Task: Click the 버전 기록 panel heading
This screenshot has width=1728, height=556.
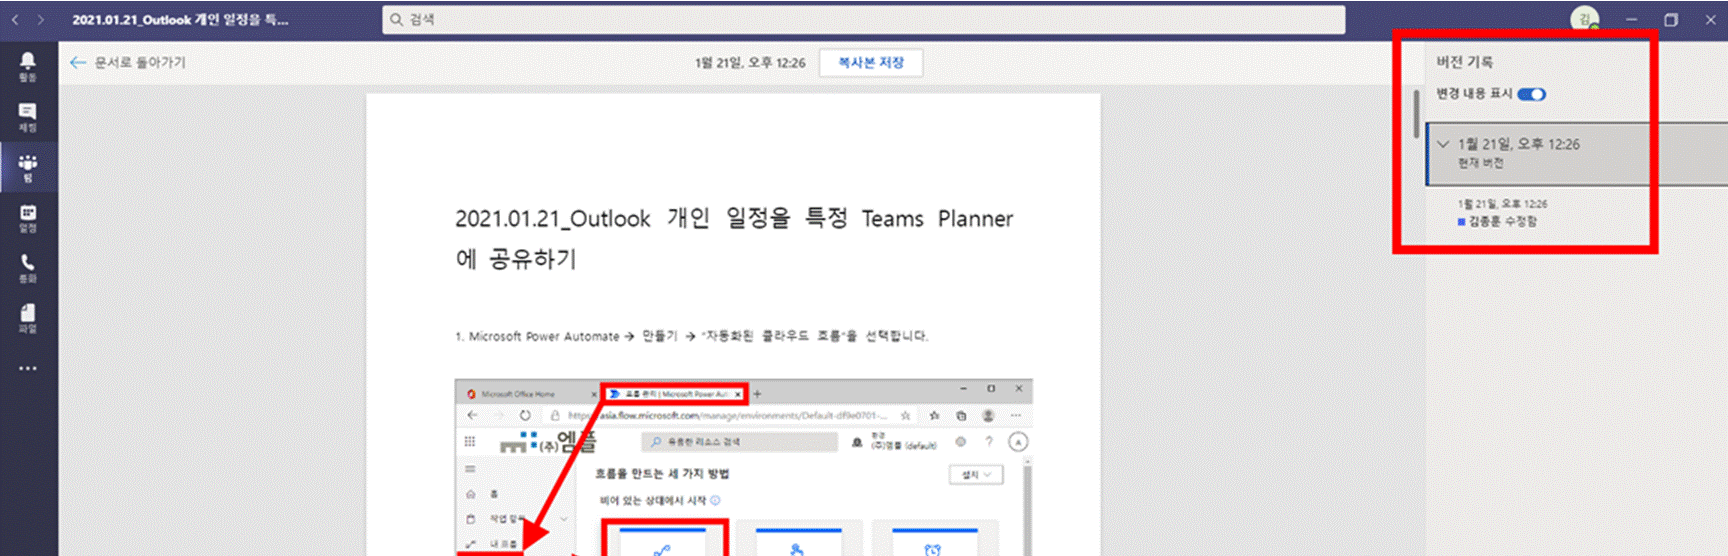Action: [x=1465, y=62]
